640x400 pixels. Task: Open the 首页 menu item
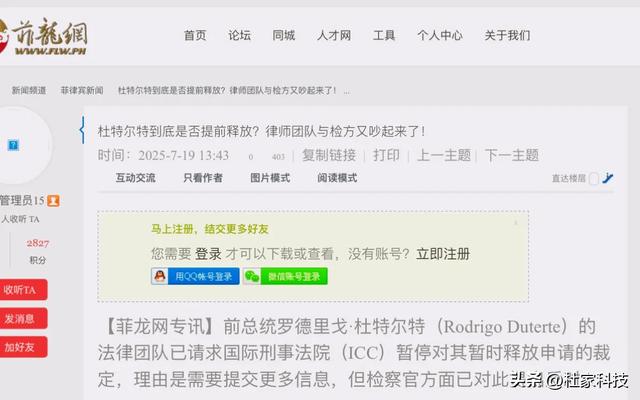195,36
